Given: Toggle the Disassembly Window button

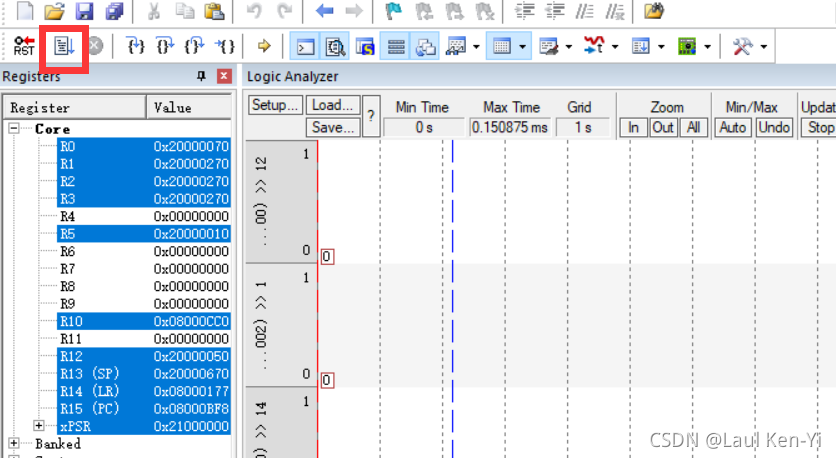Looking at the screenshot, I should pos(335,46).
